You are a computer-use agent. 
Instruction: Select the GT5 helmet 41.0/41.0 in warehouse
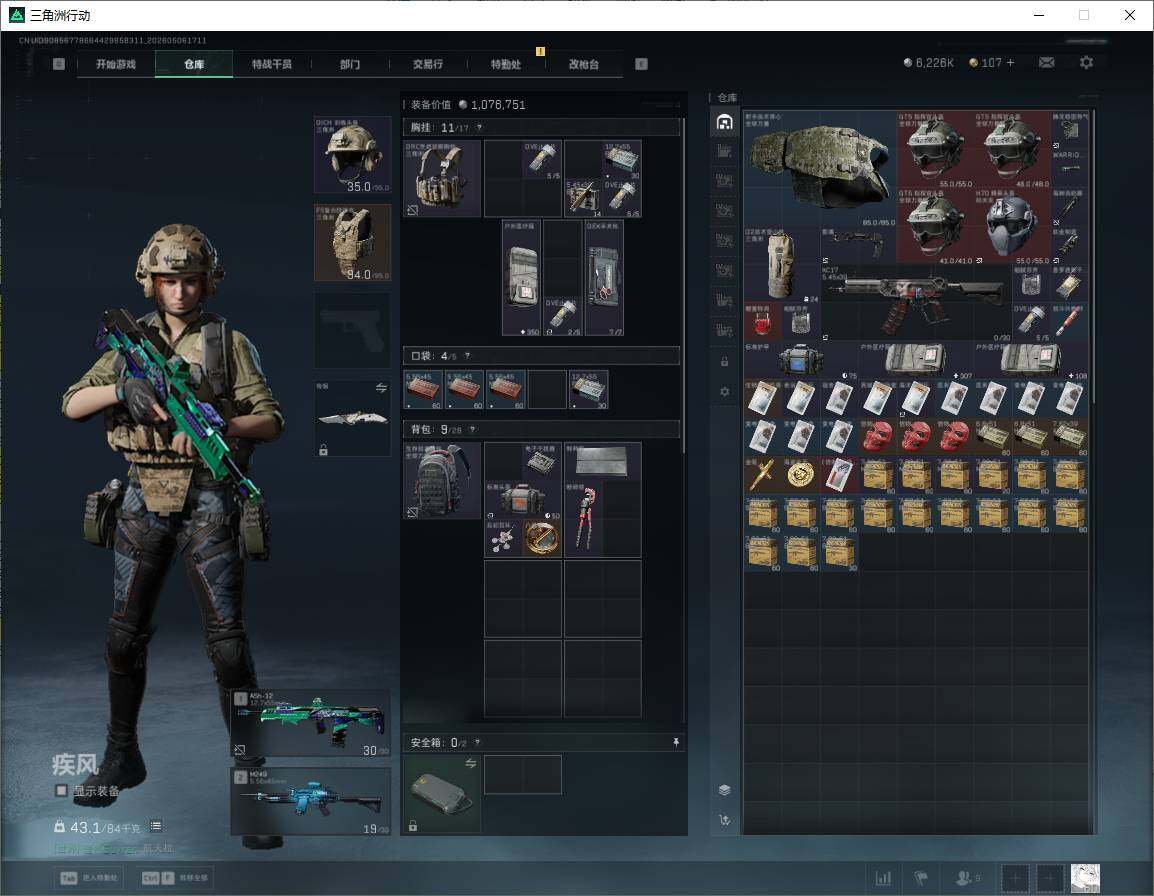click(x=934, y=225)
